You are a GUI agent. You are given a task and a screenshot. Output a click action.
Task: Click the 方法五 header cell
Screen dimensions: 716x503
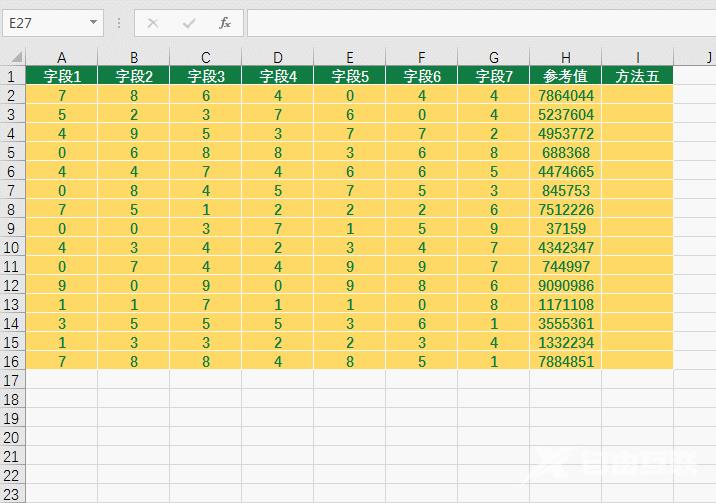point(637,76)
